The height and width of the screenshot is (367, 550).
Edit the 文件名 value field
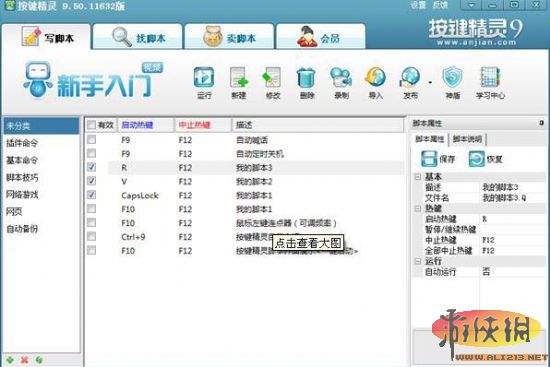click(x=512, y=198)
